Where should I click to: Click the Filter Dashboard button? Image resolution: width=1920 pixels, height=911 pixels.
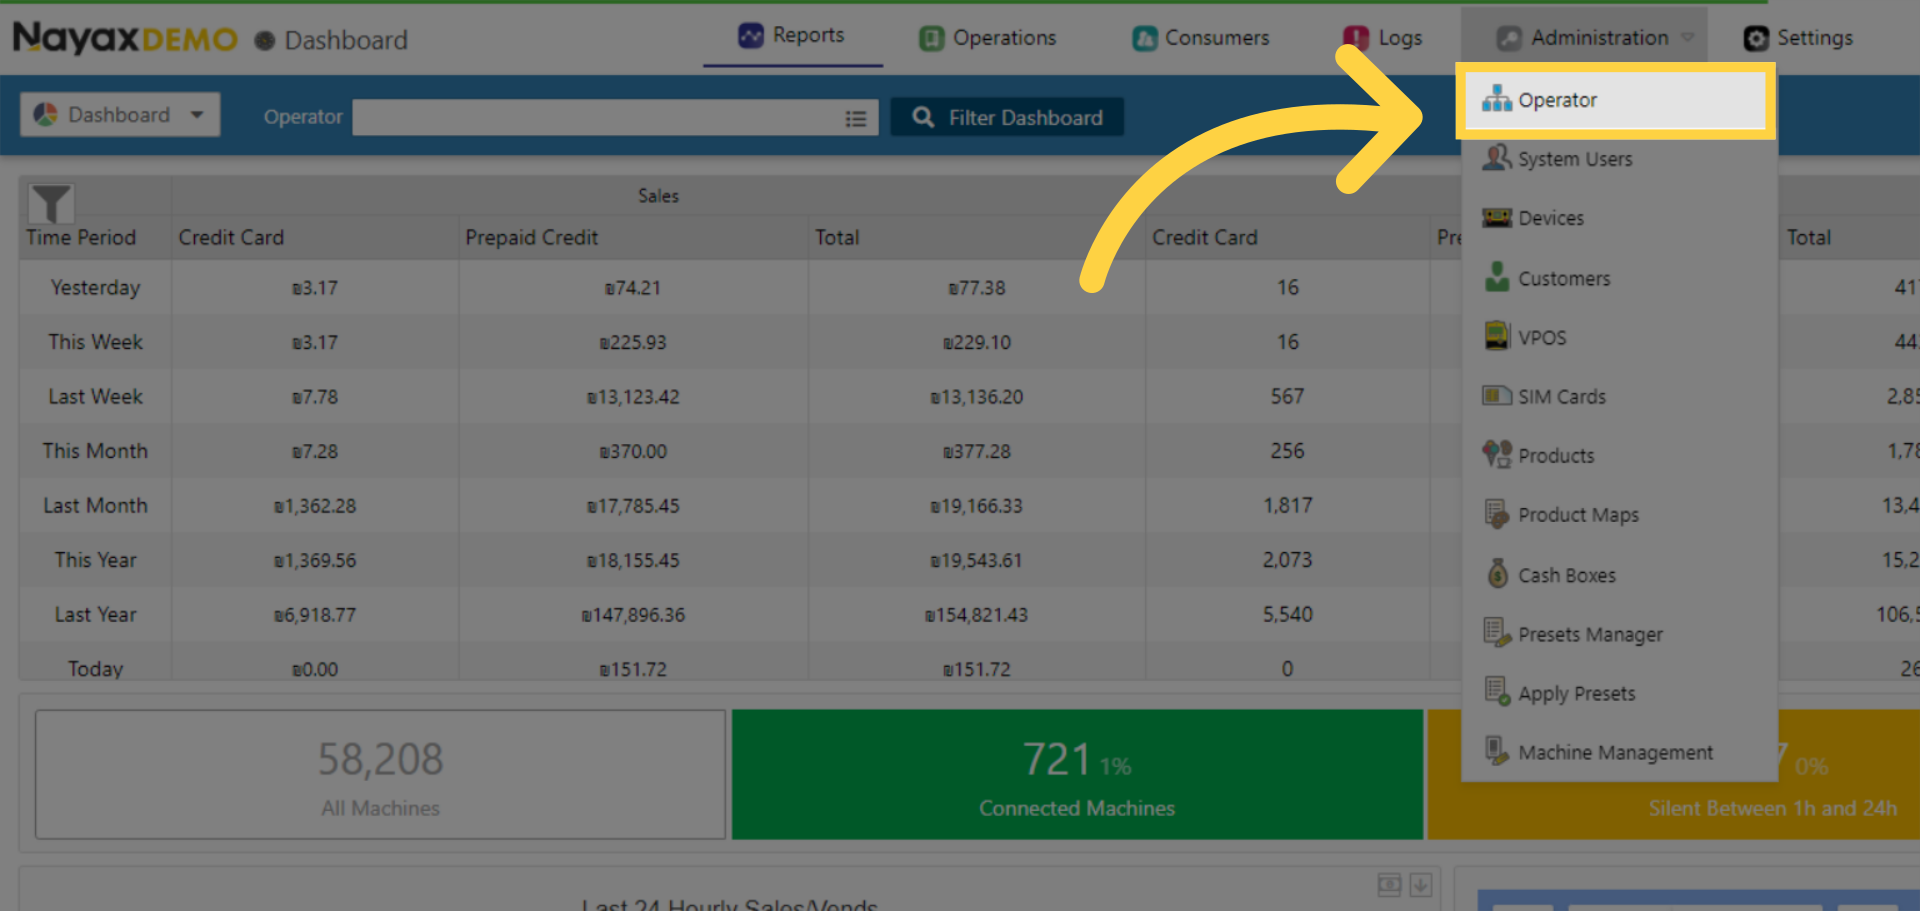point(1007,118)
